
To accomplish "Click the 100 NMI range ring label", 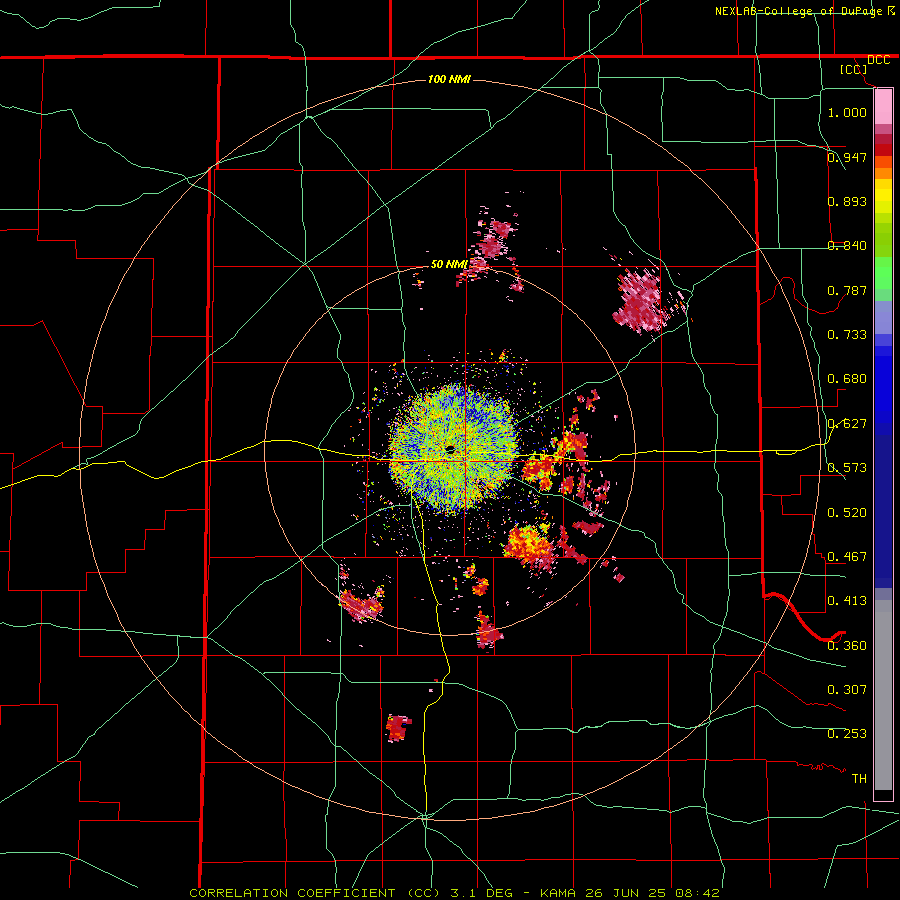I will (x=449, y=79).
